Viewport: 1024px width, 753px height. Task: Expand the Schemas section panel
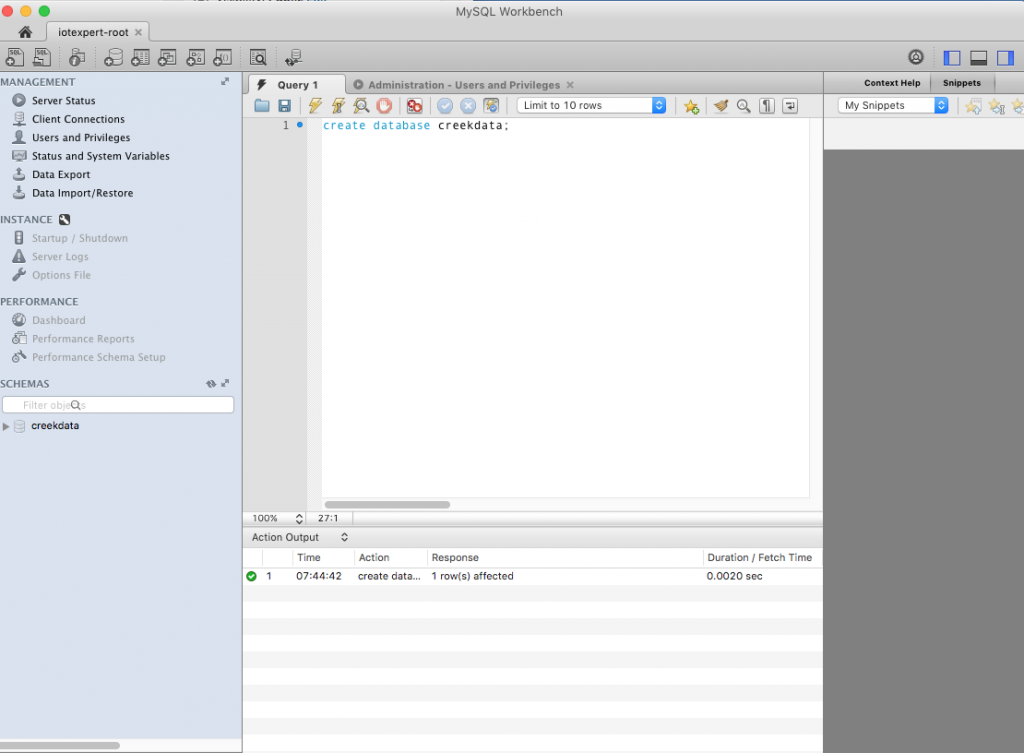pos(225,384)
